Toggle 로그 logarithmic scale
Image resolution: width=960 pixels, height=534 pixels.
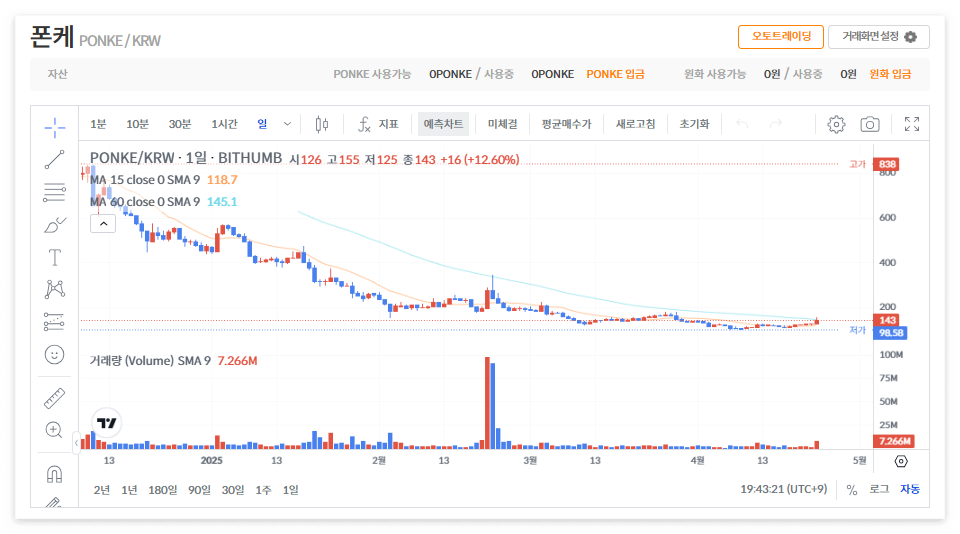pyautogui.click(x=879, y=489)
